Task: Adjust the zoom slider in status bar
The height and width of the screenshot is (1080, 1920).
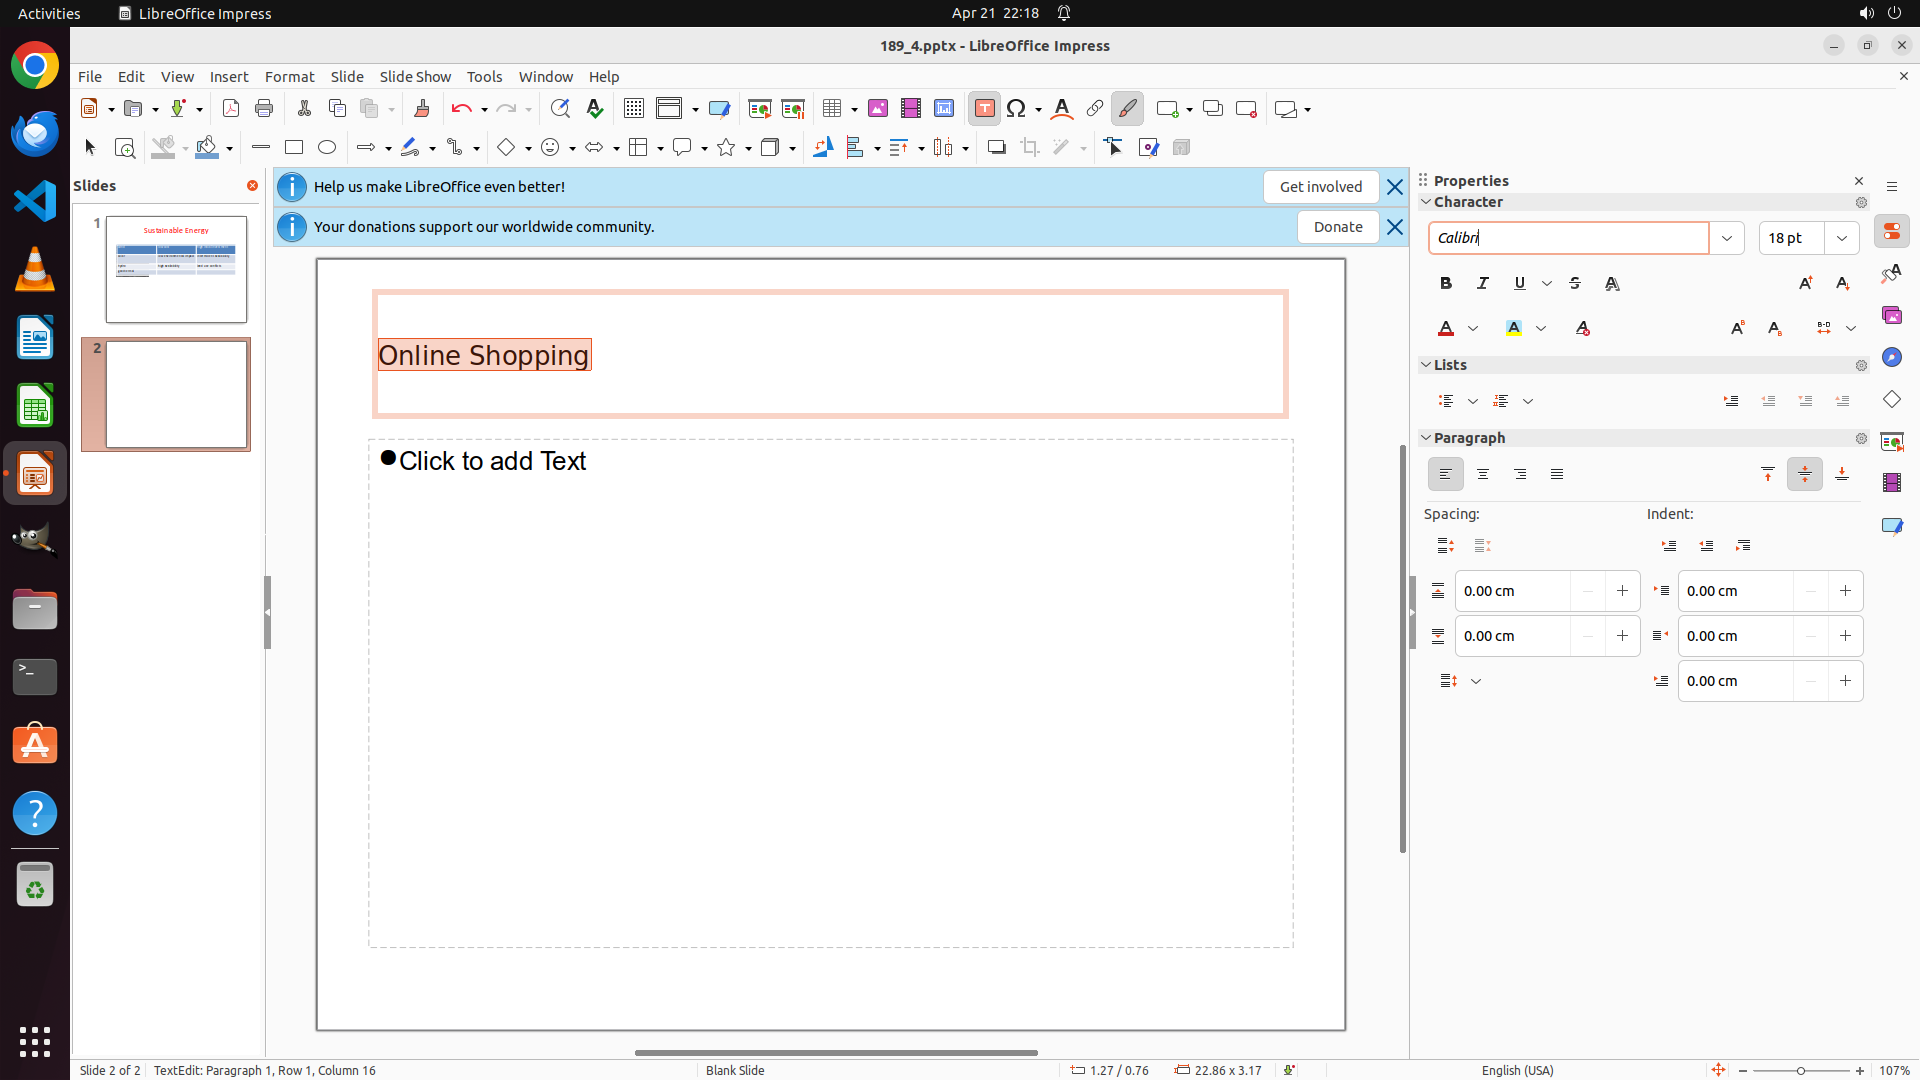Action: pos(1800,1071)
